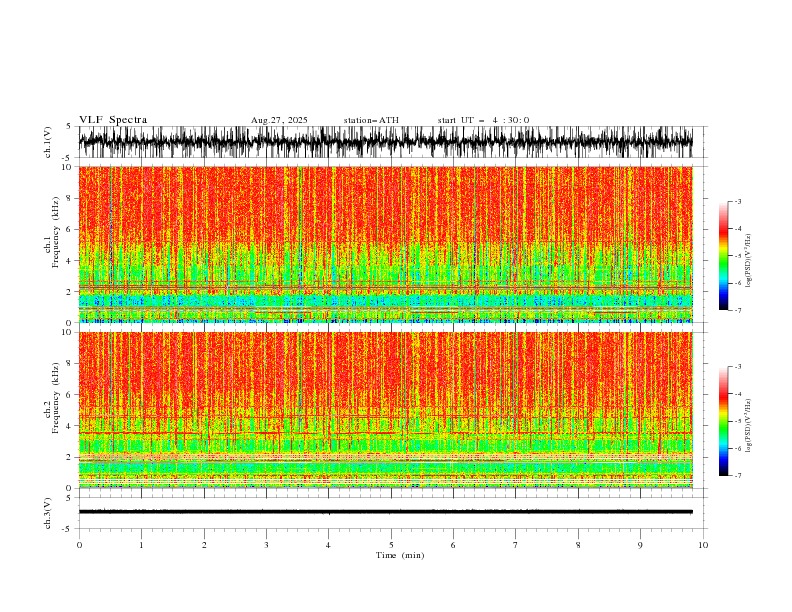Click the log(PSD) label of the upper color bar
Viewport: 792px width, 612px height.
click(x=749, y=261)
